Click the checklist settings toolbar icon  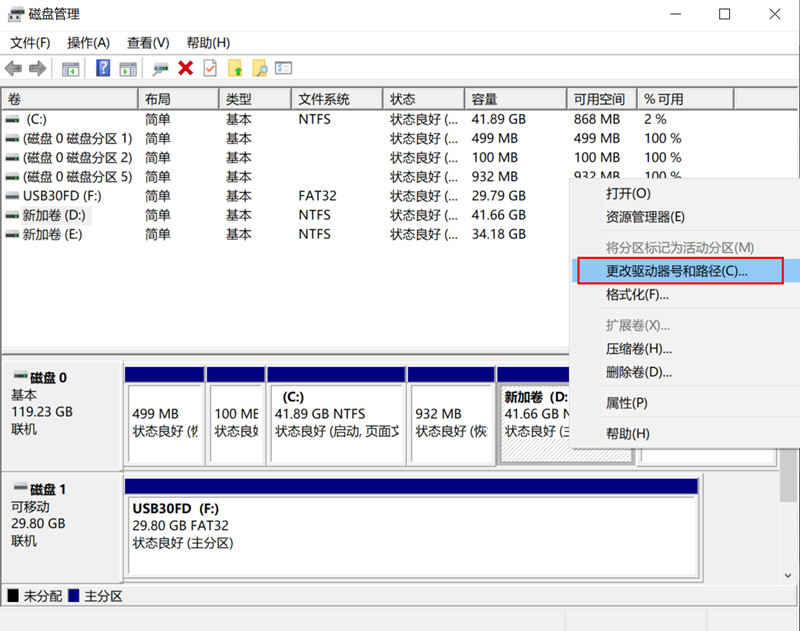click(284, 68)
